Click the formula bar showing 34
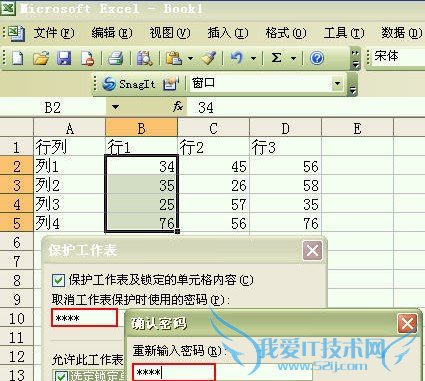 pyautogui.click(x=306, y=107)
